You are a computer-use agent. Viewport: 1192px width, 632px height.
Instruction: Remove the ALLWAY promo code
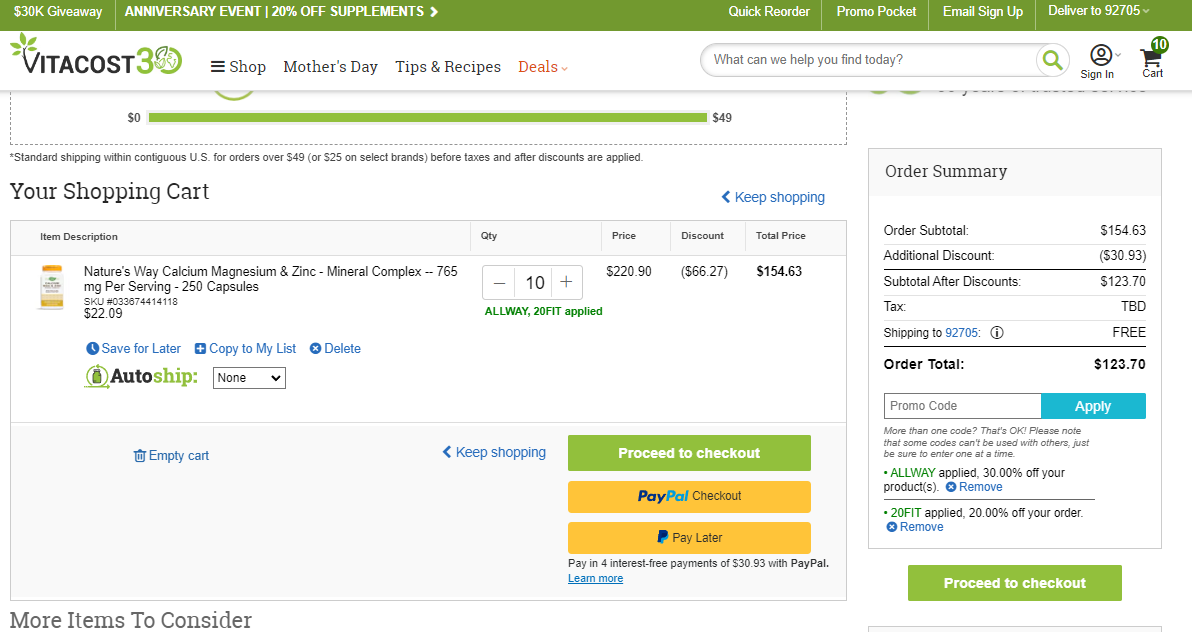974,487
